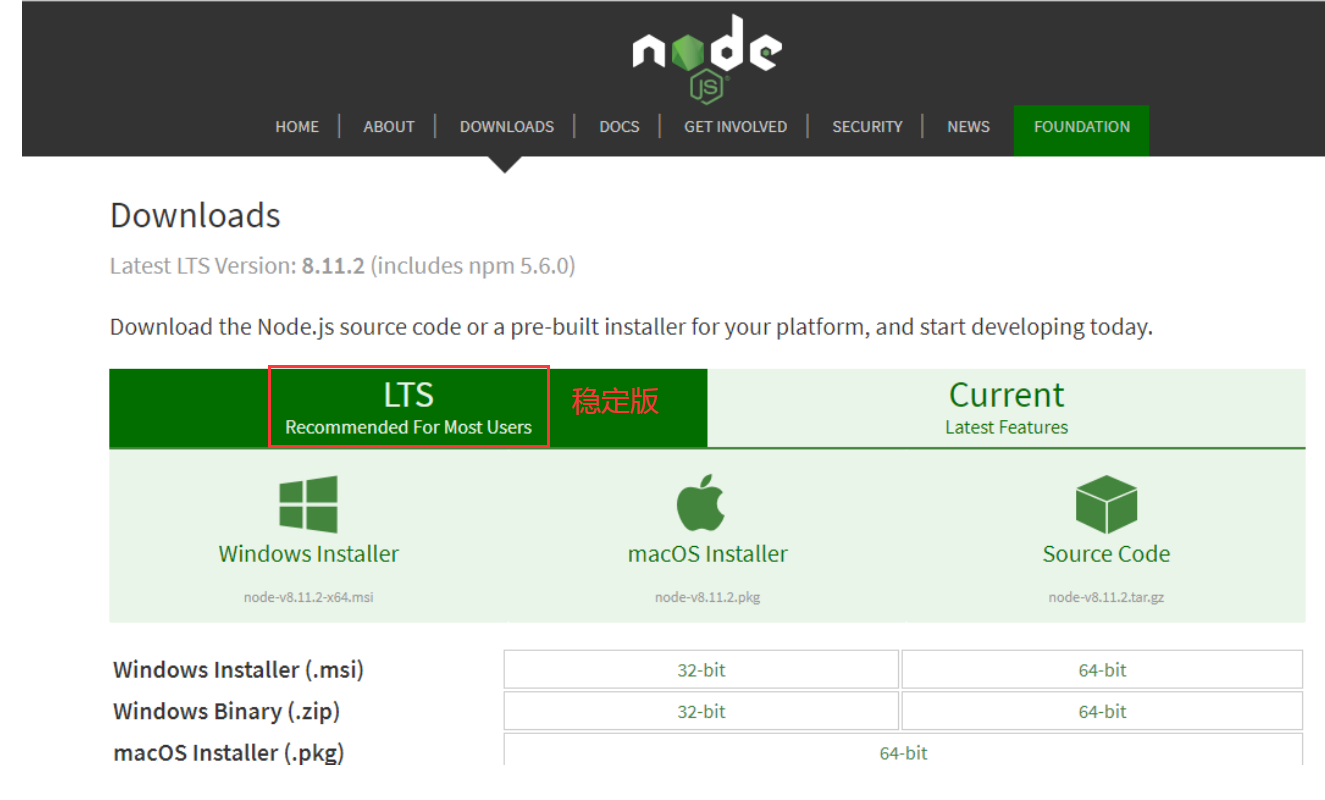
Task: Click node-v8.11.2-x64.msi filename text
Action: [x=308, y=597]
